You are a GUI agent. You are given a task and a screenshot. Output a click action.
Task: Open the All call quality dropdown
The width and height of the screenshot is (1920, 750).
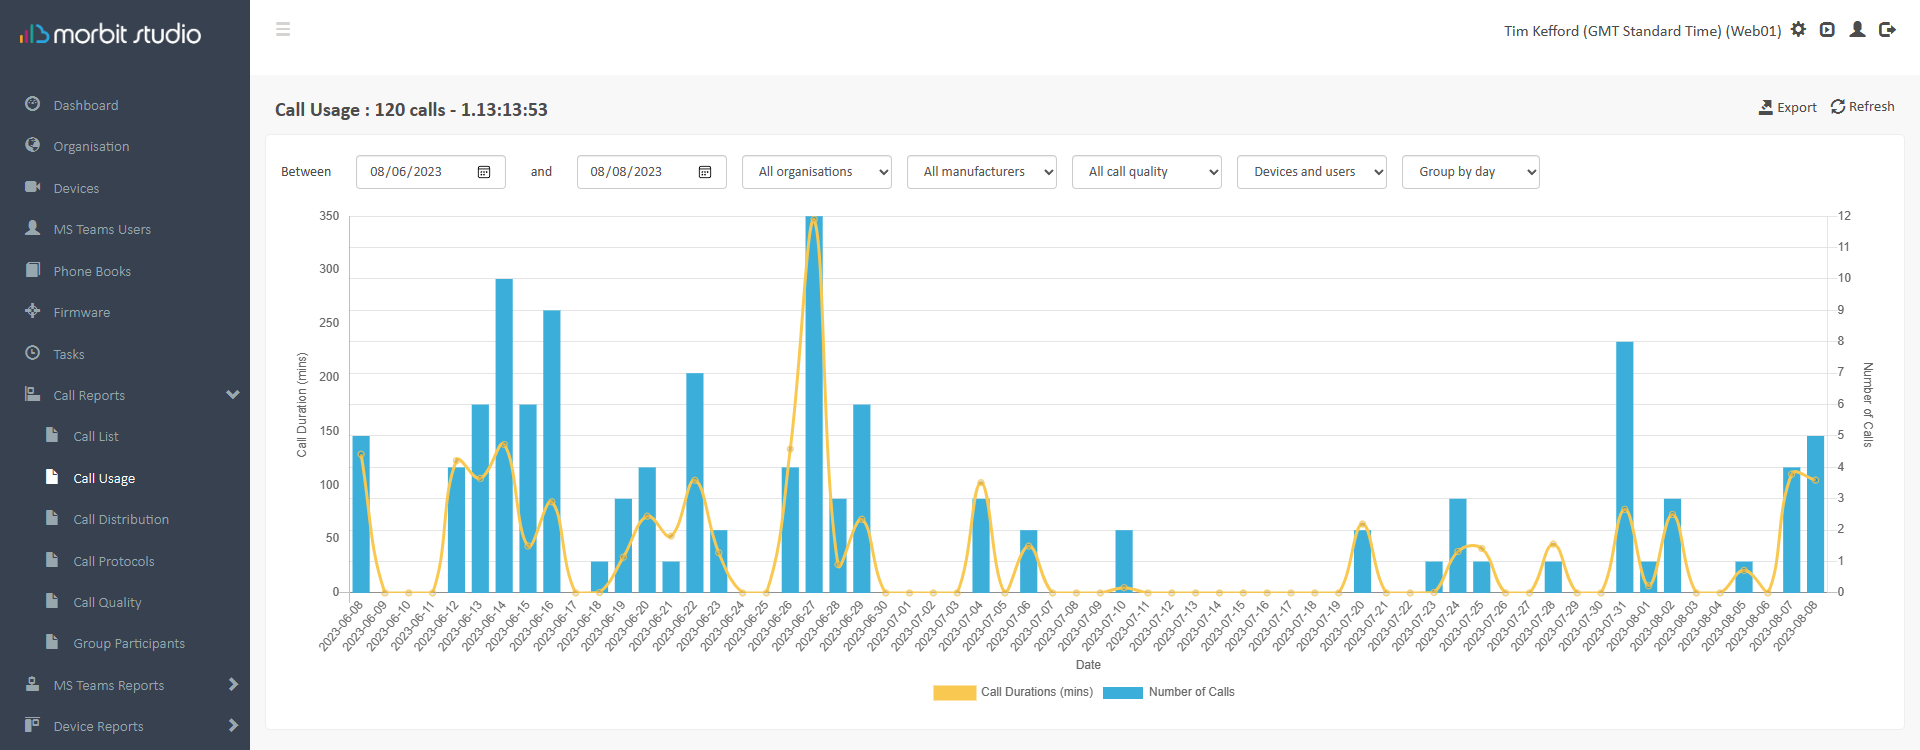click(1146, 172)
